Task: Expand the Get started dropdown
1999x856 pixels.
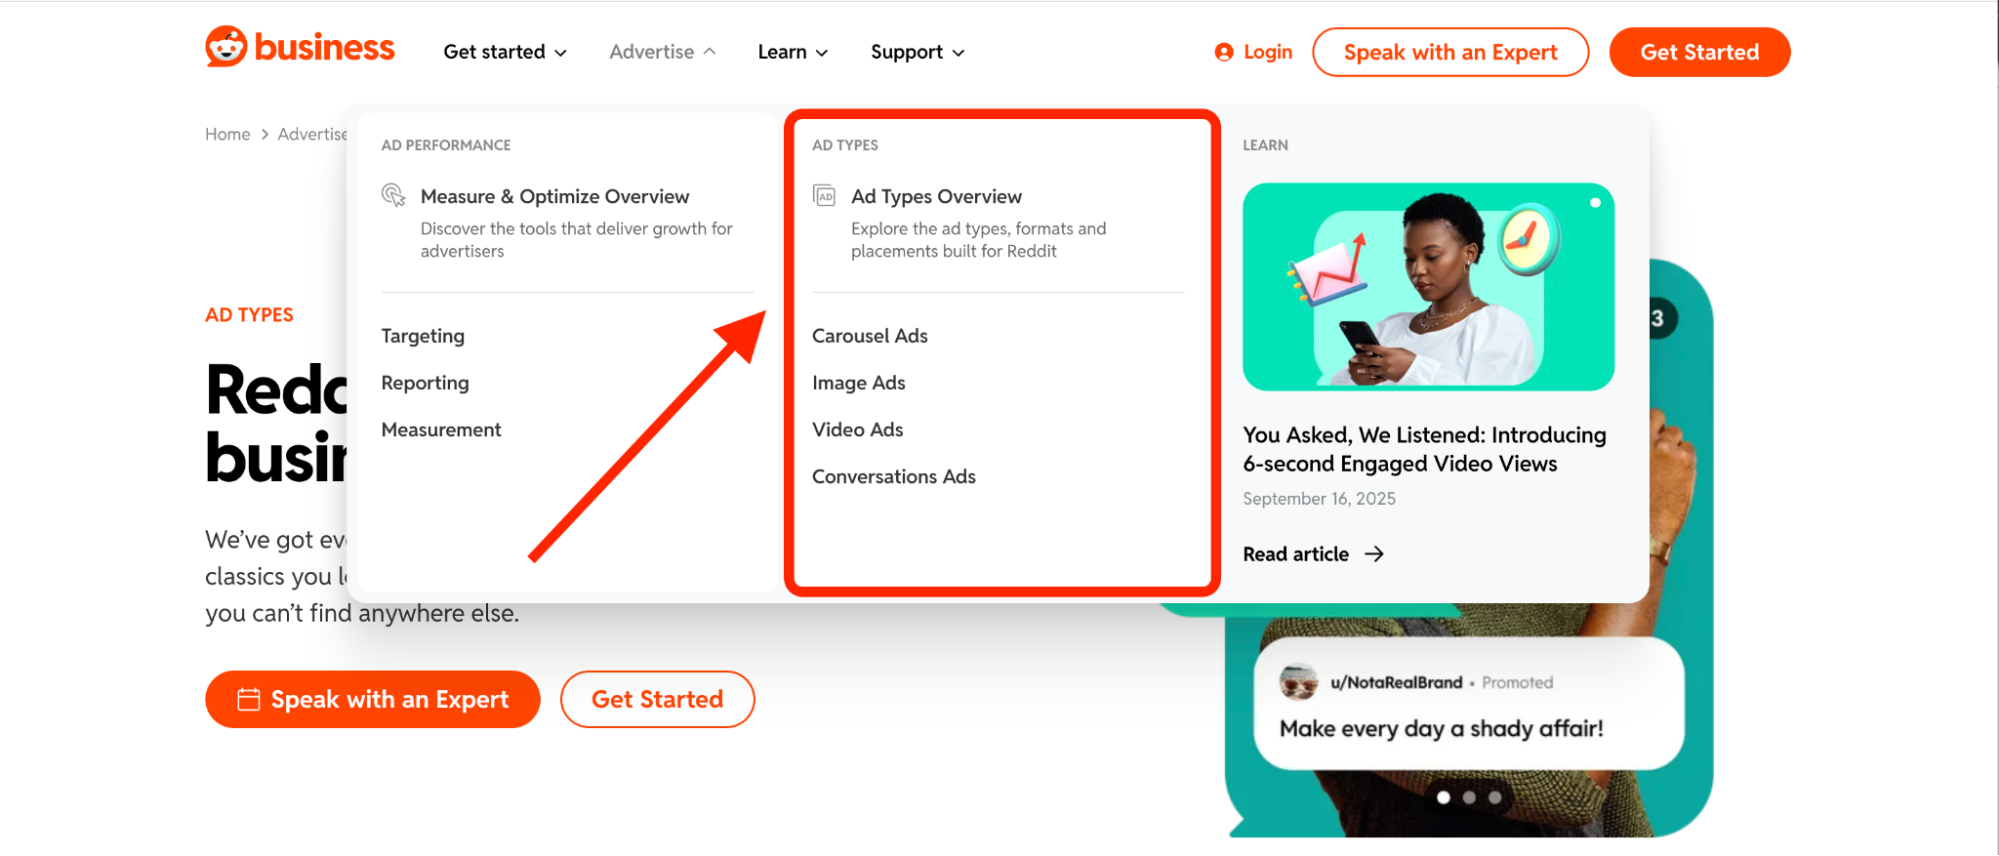Action: click(x=505, y=52)
